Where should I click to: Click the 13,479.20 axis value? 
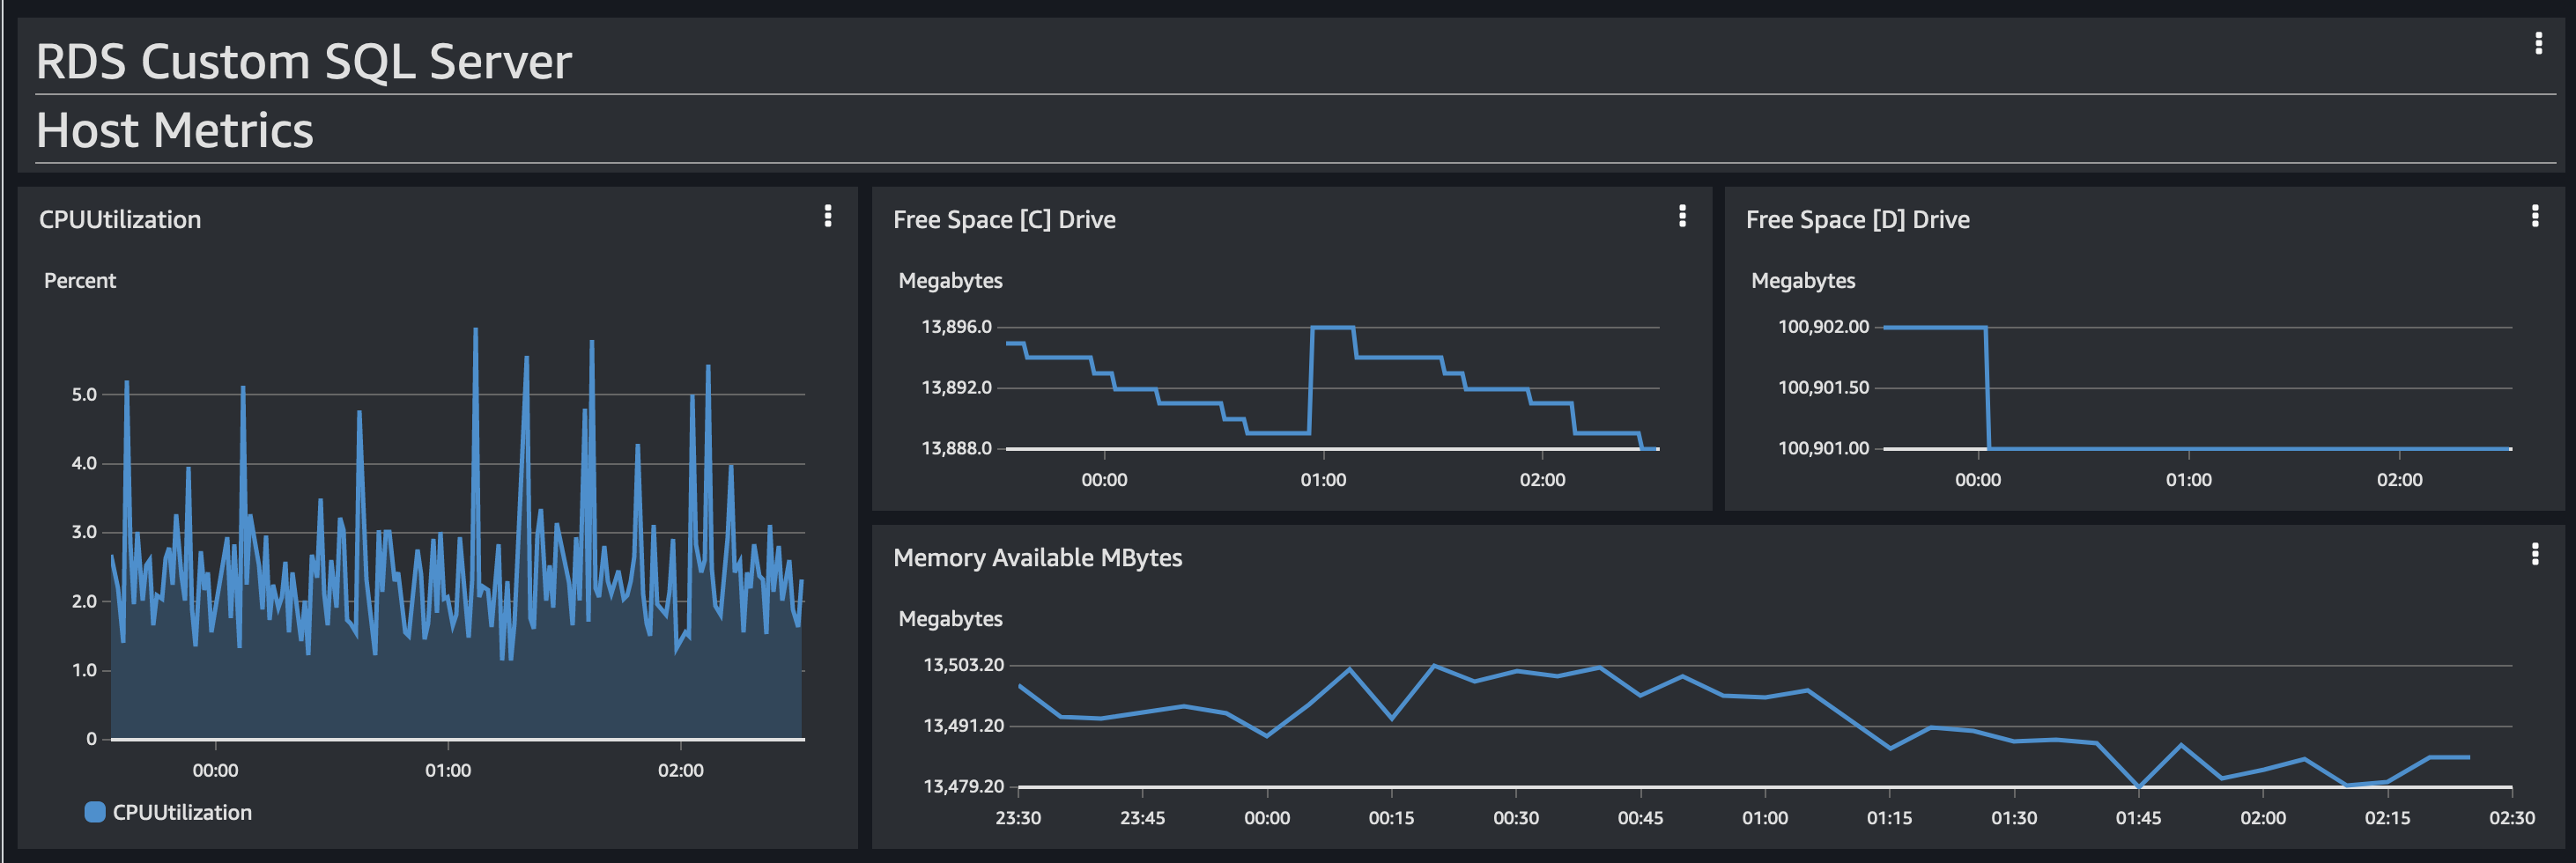pos(963,787)
